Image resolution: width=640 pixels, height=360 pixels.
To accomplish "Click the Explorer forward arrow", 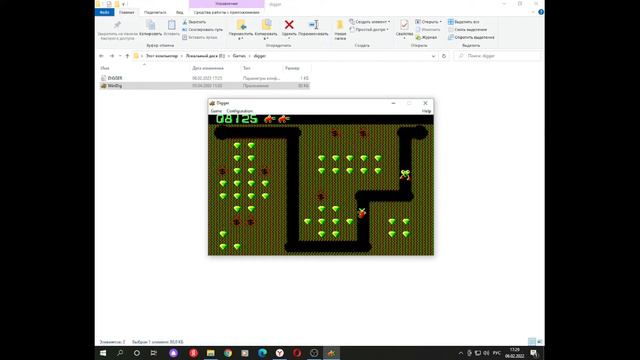I will point(112,56).
